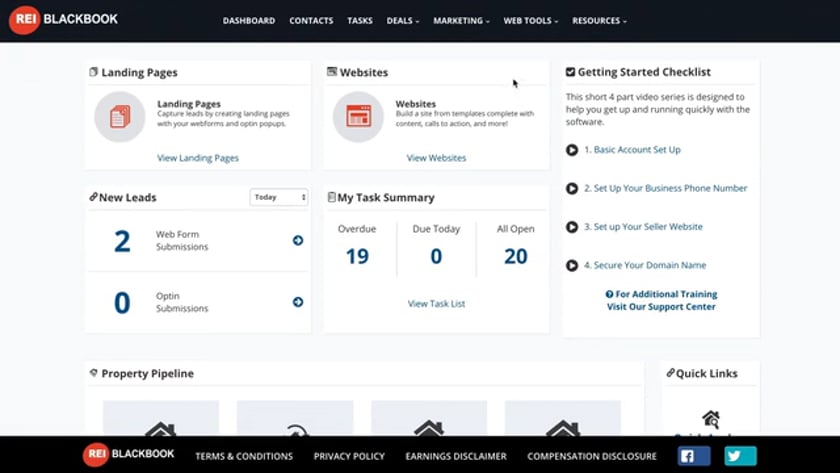Image resolution: width=840 pixels, height=473 pixels.
Task: Play video icon for Basic Account Set Up
Action: [572, 150]
